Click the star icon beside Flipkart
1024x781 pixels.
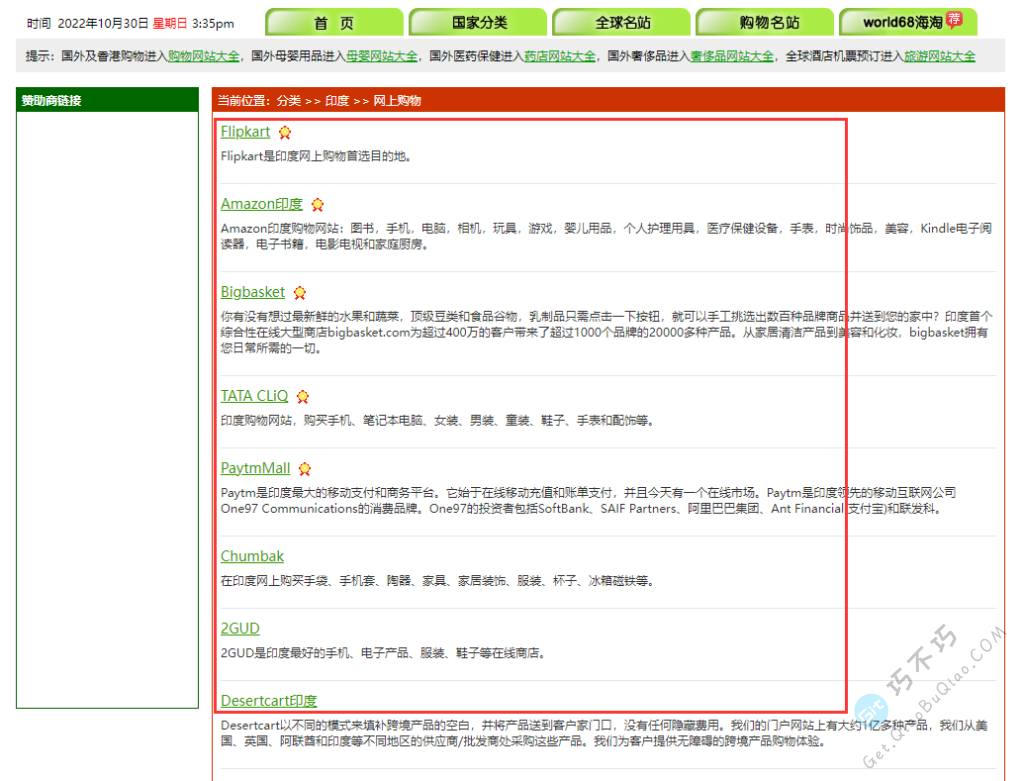(x=285, y=132)
